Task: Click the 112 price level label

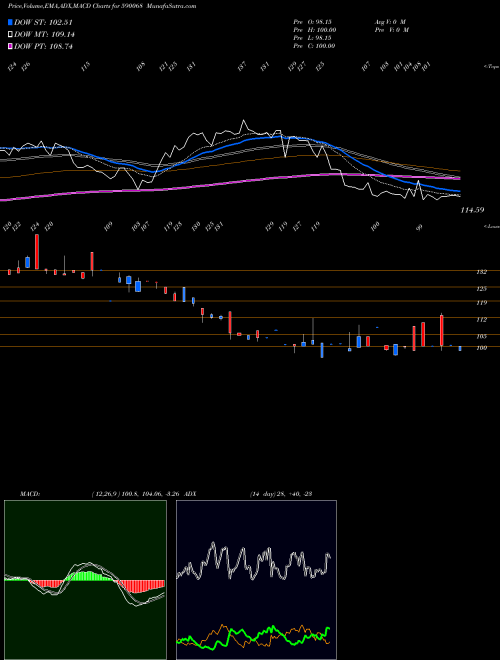Action: 481,320
